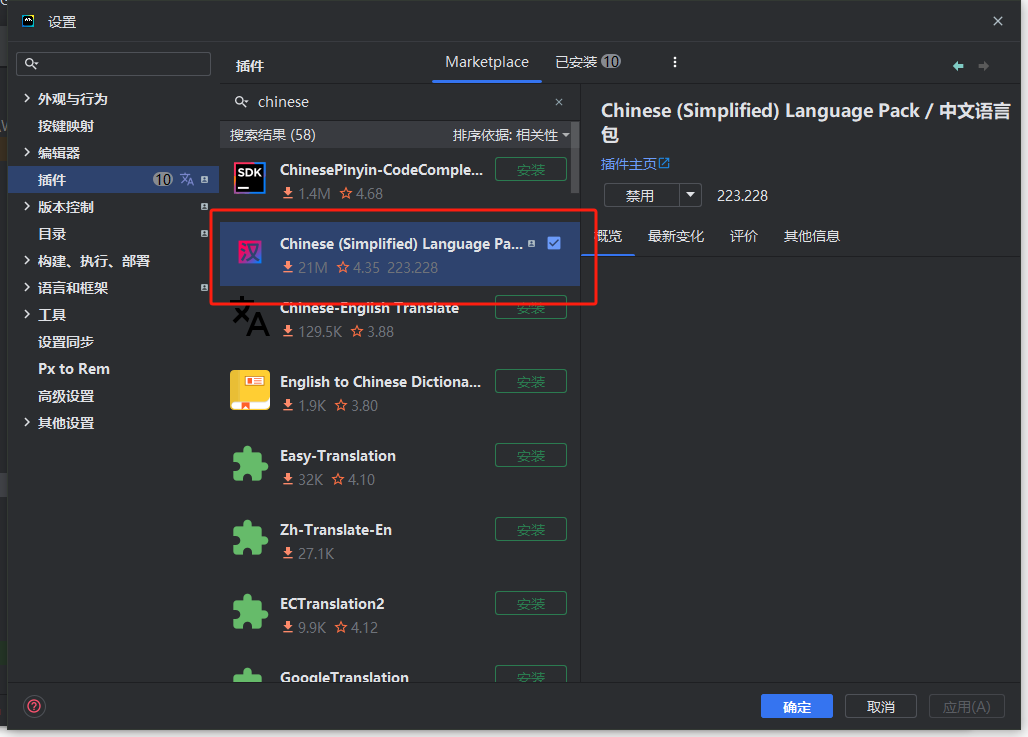This screenshot has width=1028, height=737.
Task: Open the plugins more options kebab menu
Action: 675,62
